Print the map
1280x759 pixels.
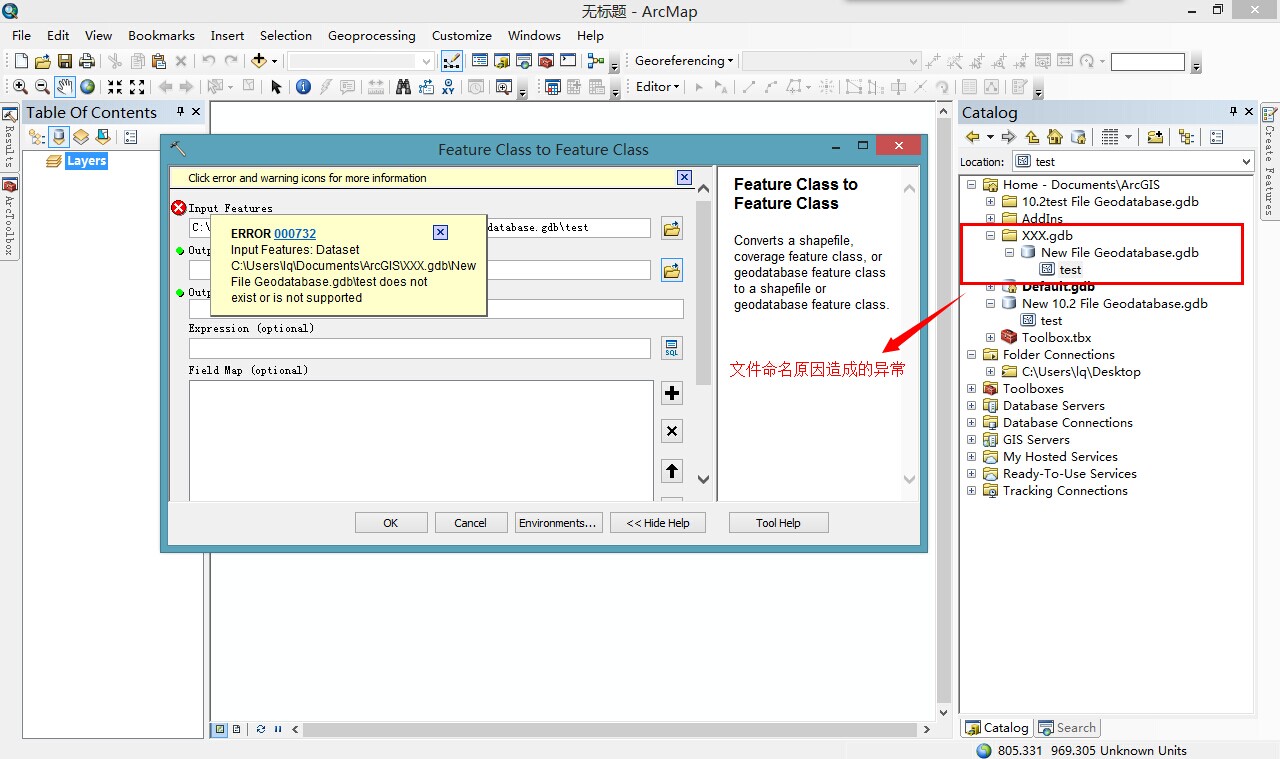[x=87, y=61]
